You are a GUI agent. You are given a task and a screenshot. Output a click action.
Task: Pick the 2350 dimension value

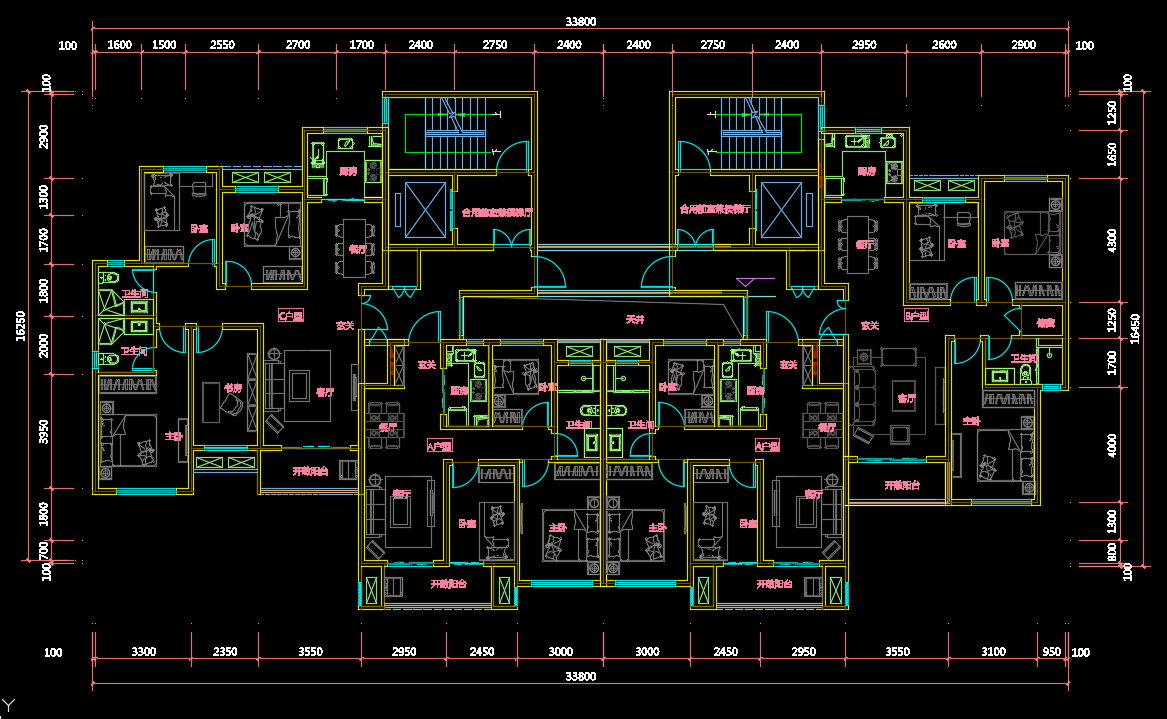[225, 651]
